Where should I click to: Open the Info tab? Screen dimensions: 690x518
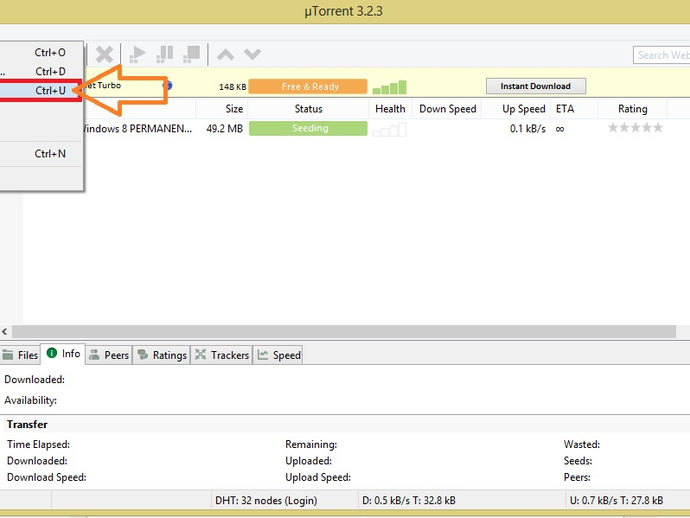pyautogui.click(x=63, y=354)
